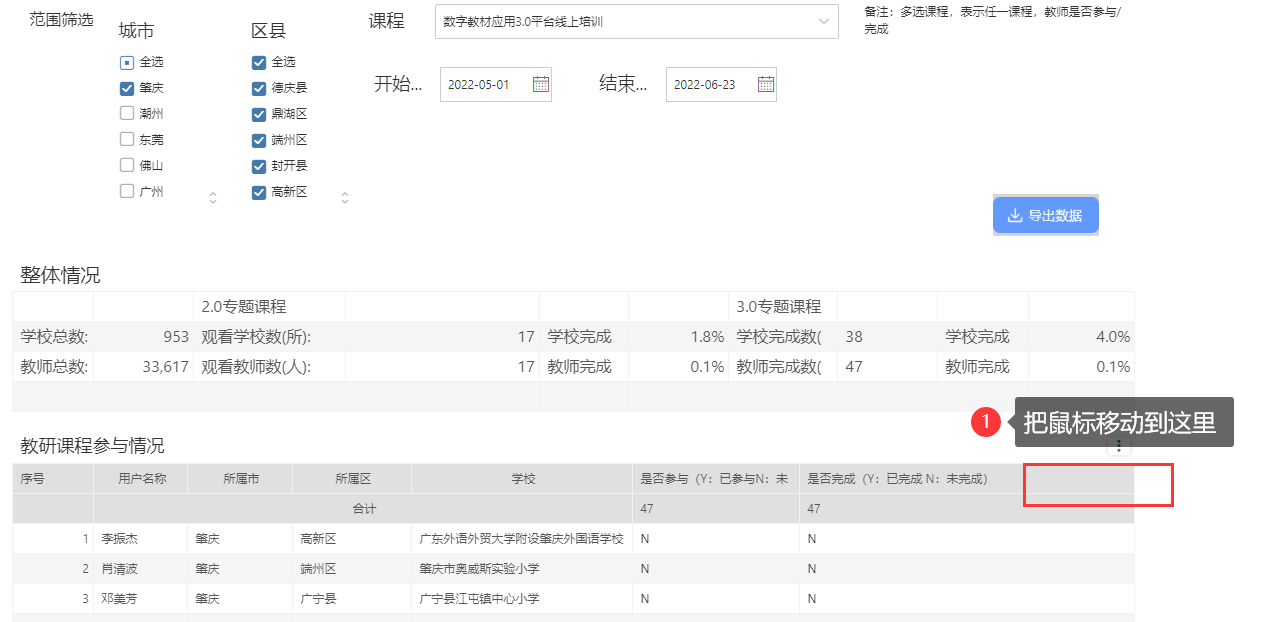This screenshot has height=622, width=1269.
Task: Uncheck the 肇庆 city checkbox
Action: 126,88
